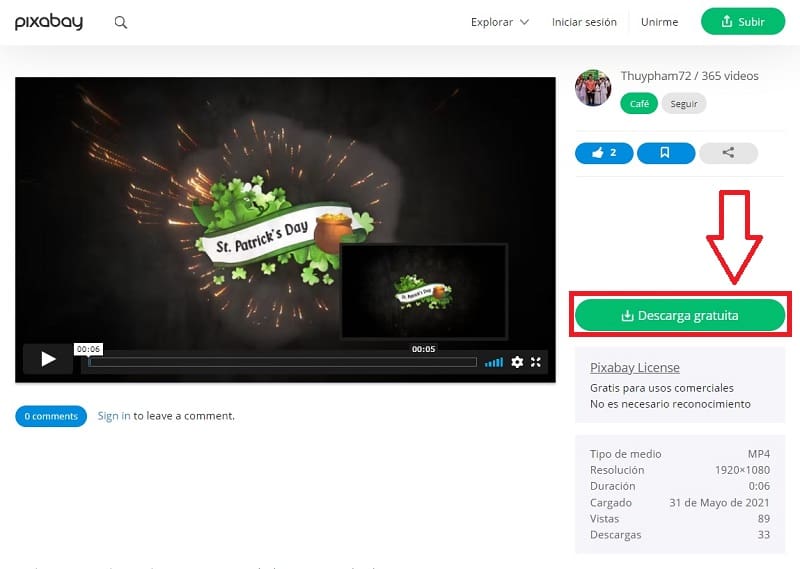Adjust the video volume bars
800x569 pixels.
click(x=493, y=362)
